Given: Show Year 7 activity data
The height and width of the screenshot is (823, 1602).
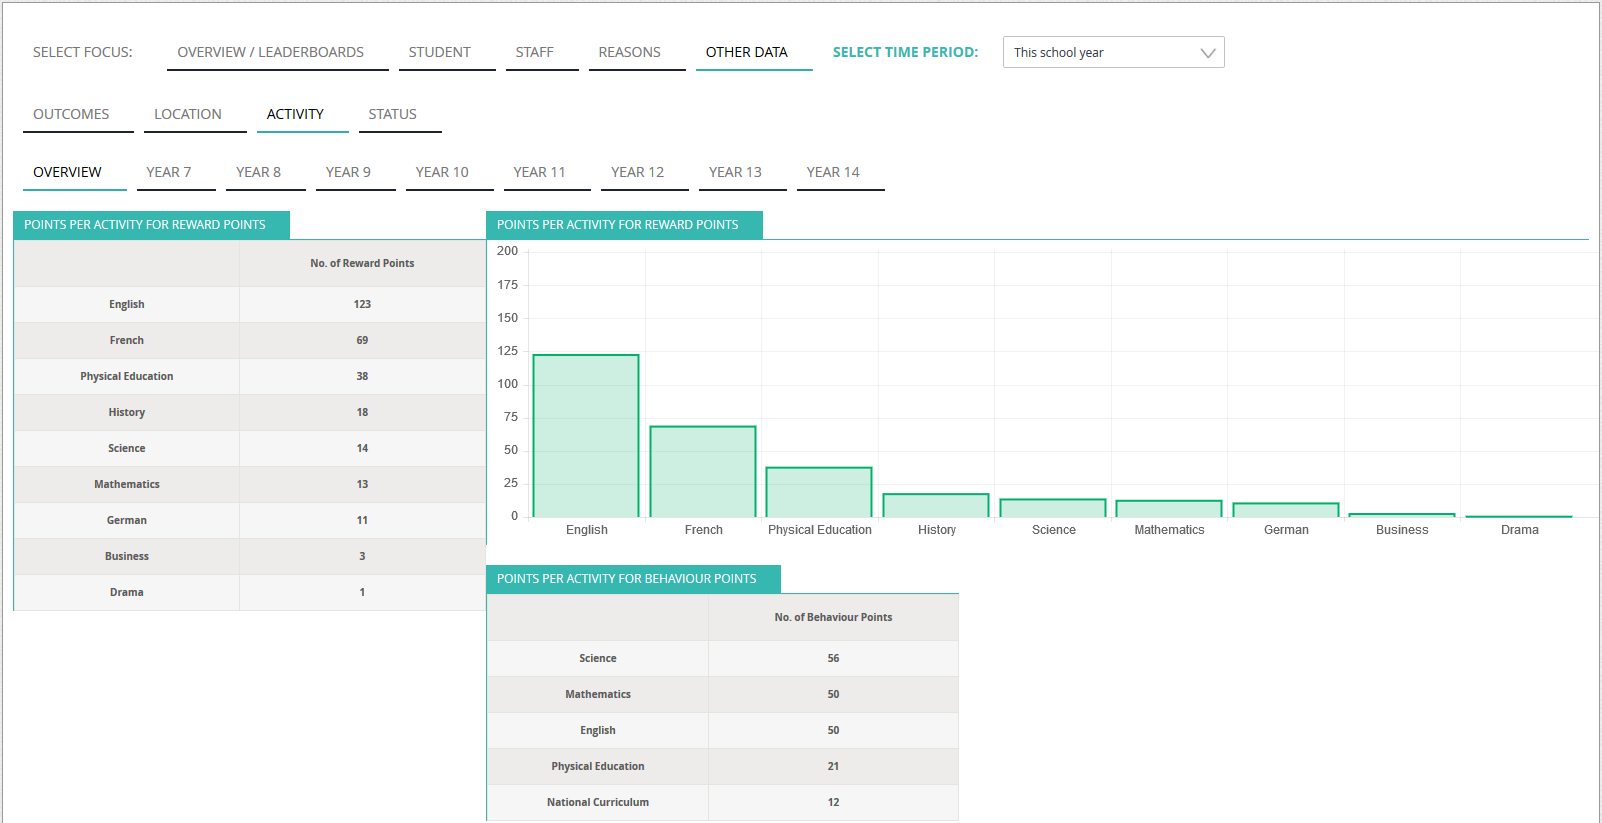Looking at the screenshot, I should coord(176,173).
